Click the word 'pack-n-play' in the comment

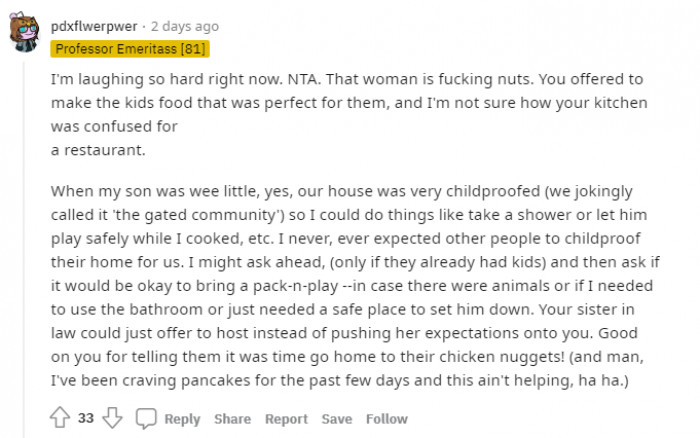(x=295, y=286)
